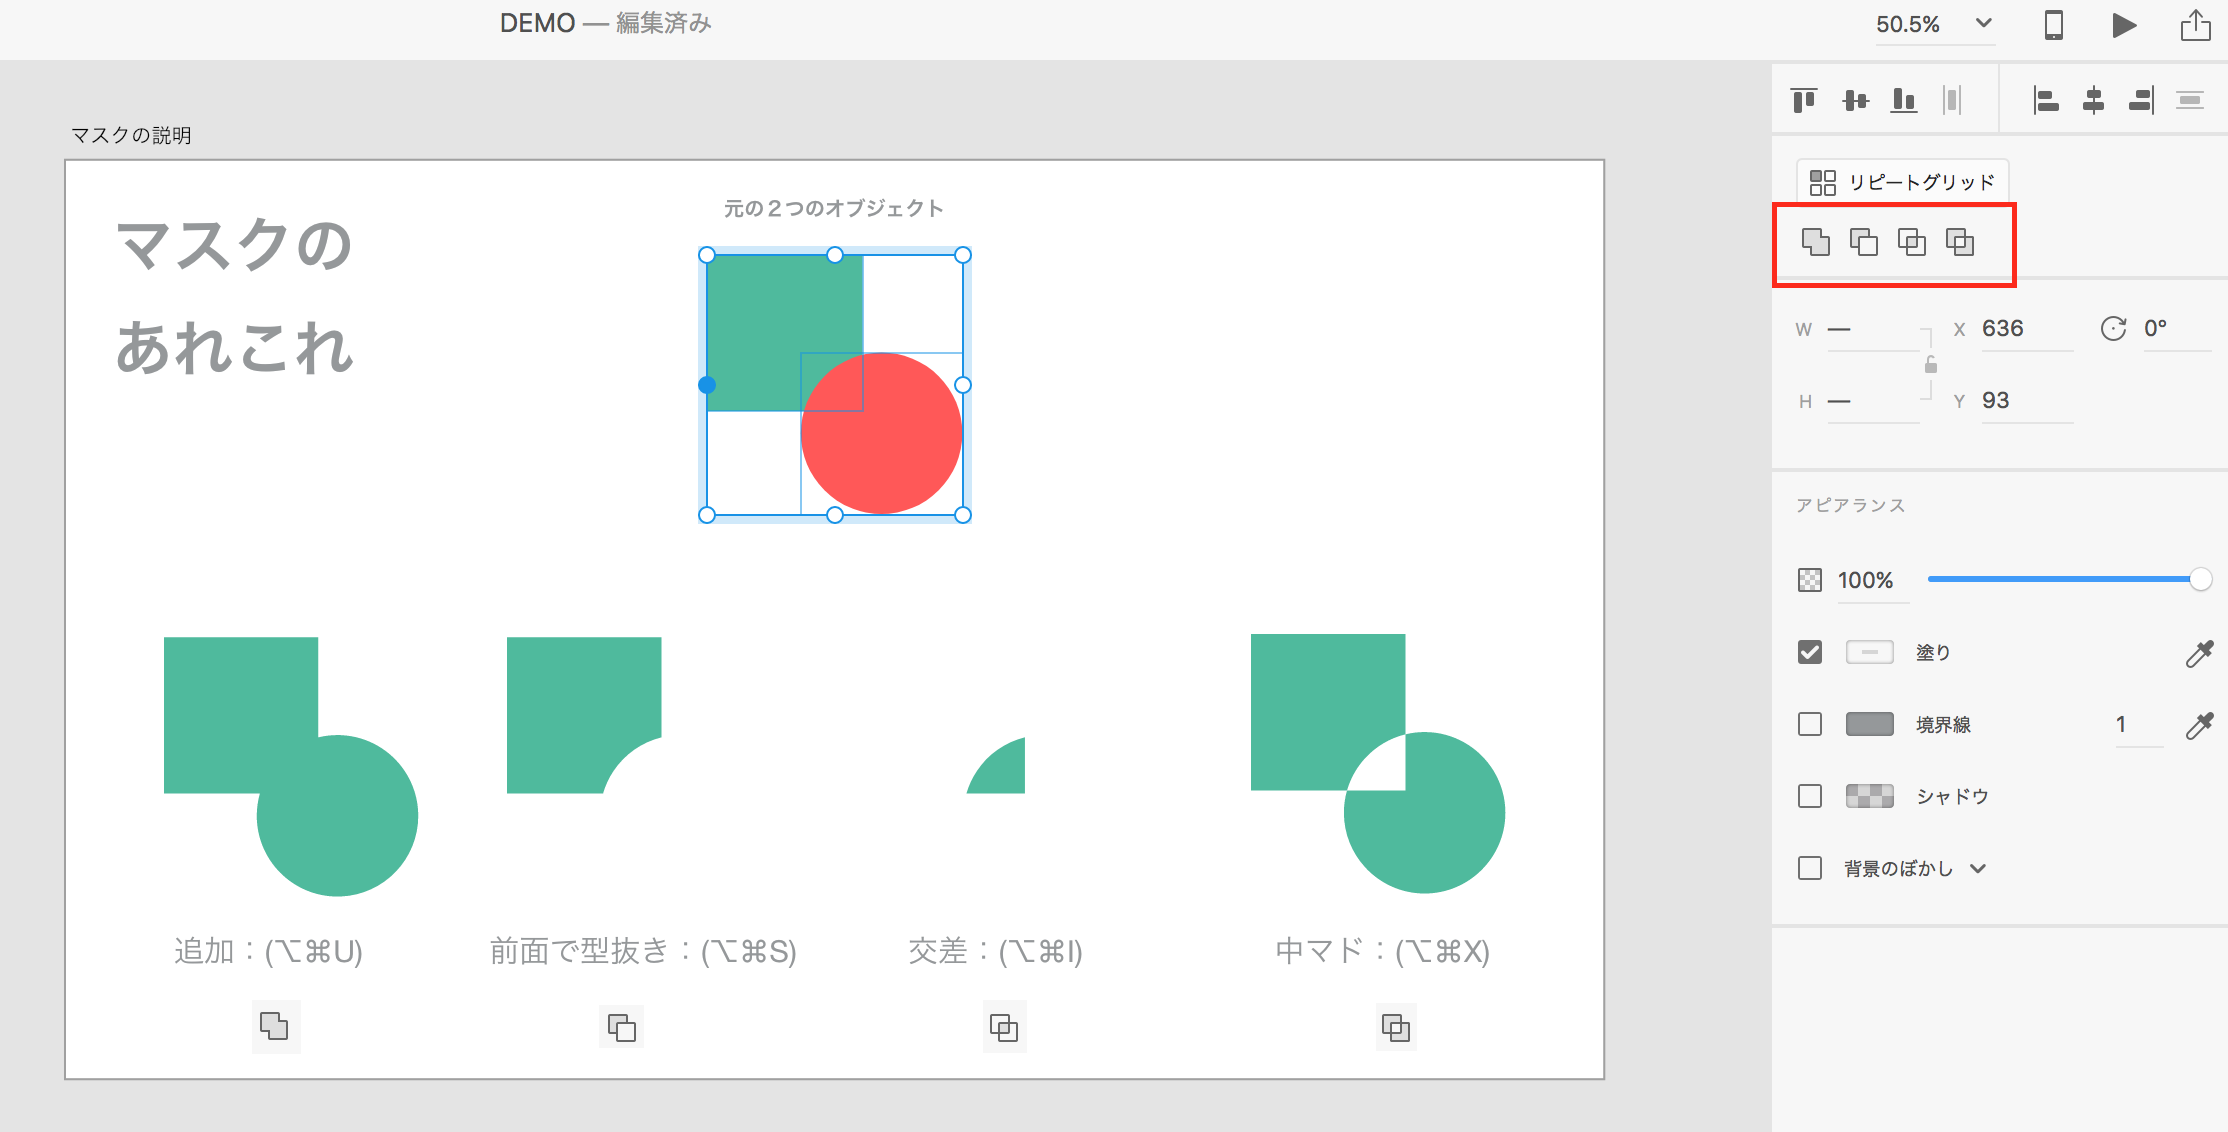Click the add icon under 追加 label
Image resolution: width=2228 pixels, height=1132 pixels.
pyautogui.click(x=275, y=1026)
